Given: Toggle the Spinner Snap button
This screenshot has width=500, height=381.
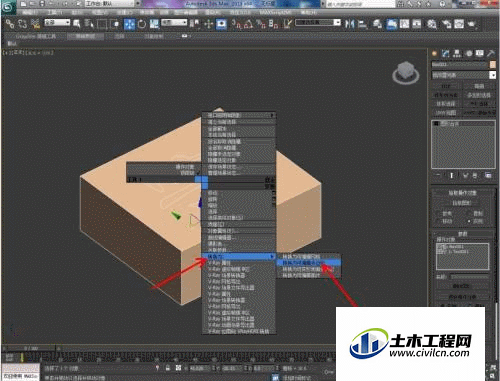Looking at the screenshot, I should [x=273, y=24].
